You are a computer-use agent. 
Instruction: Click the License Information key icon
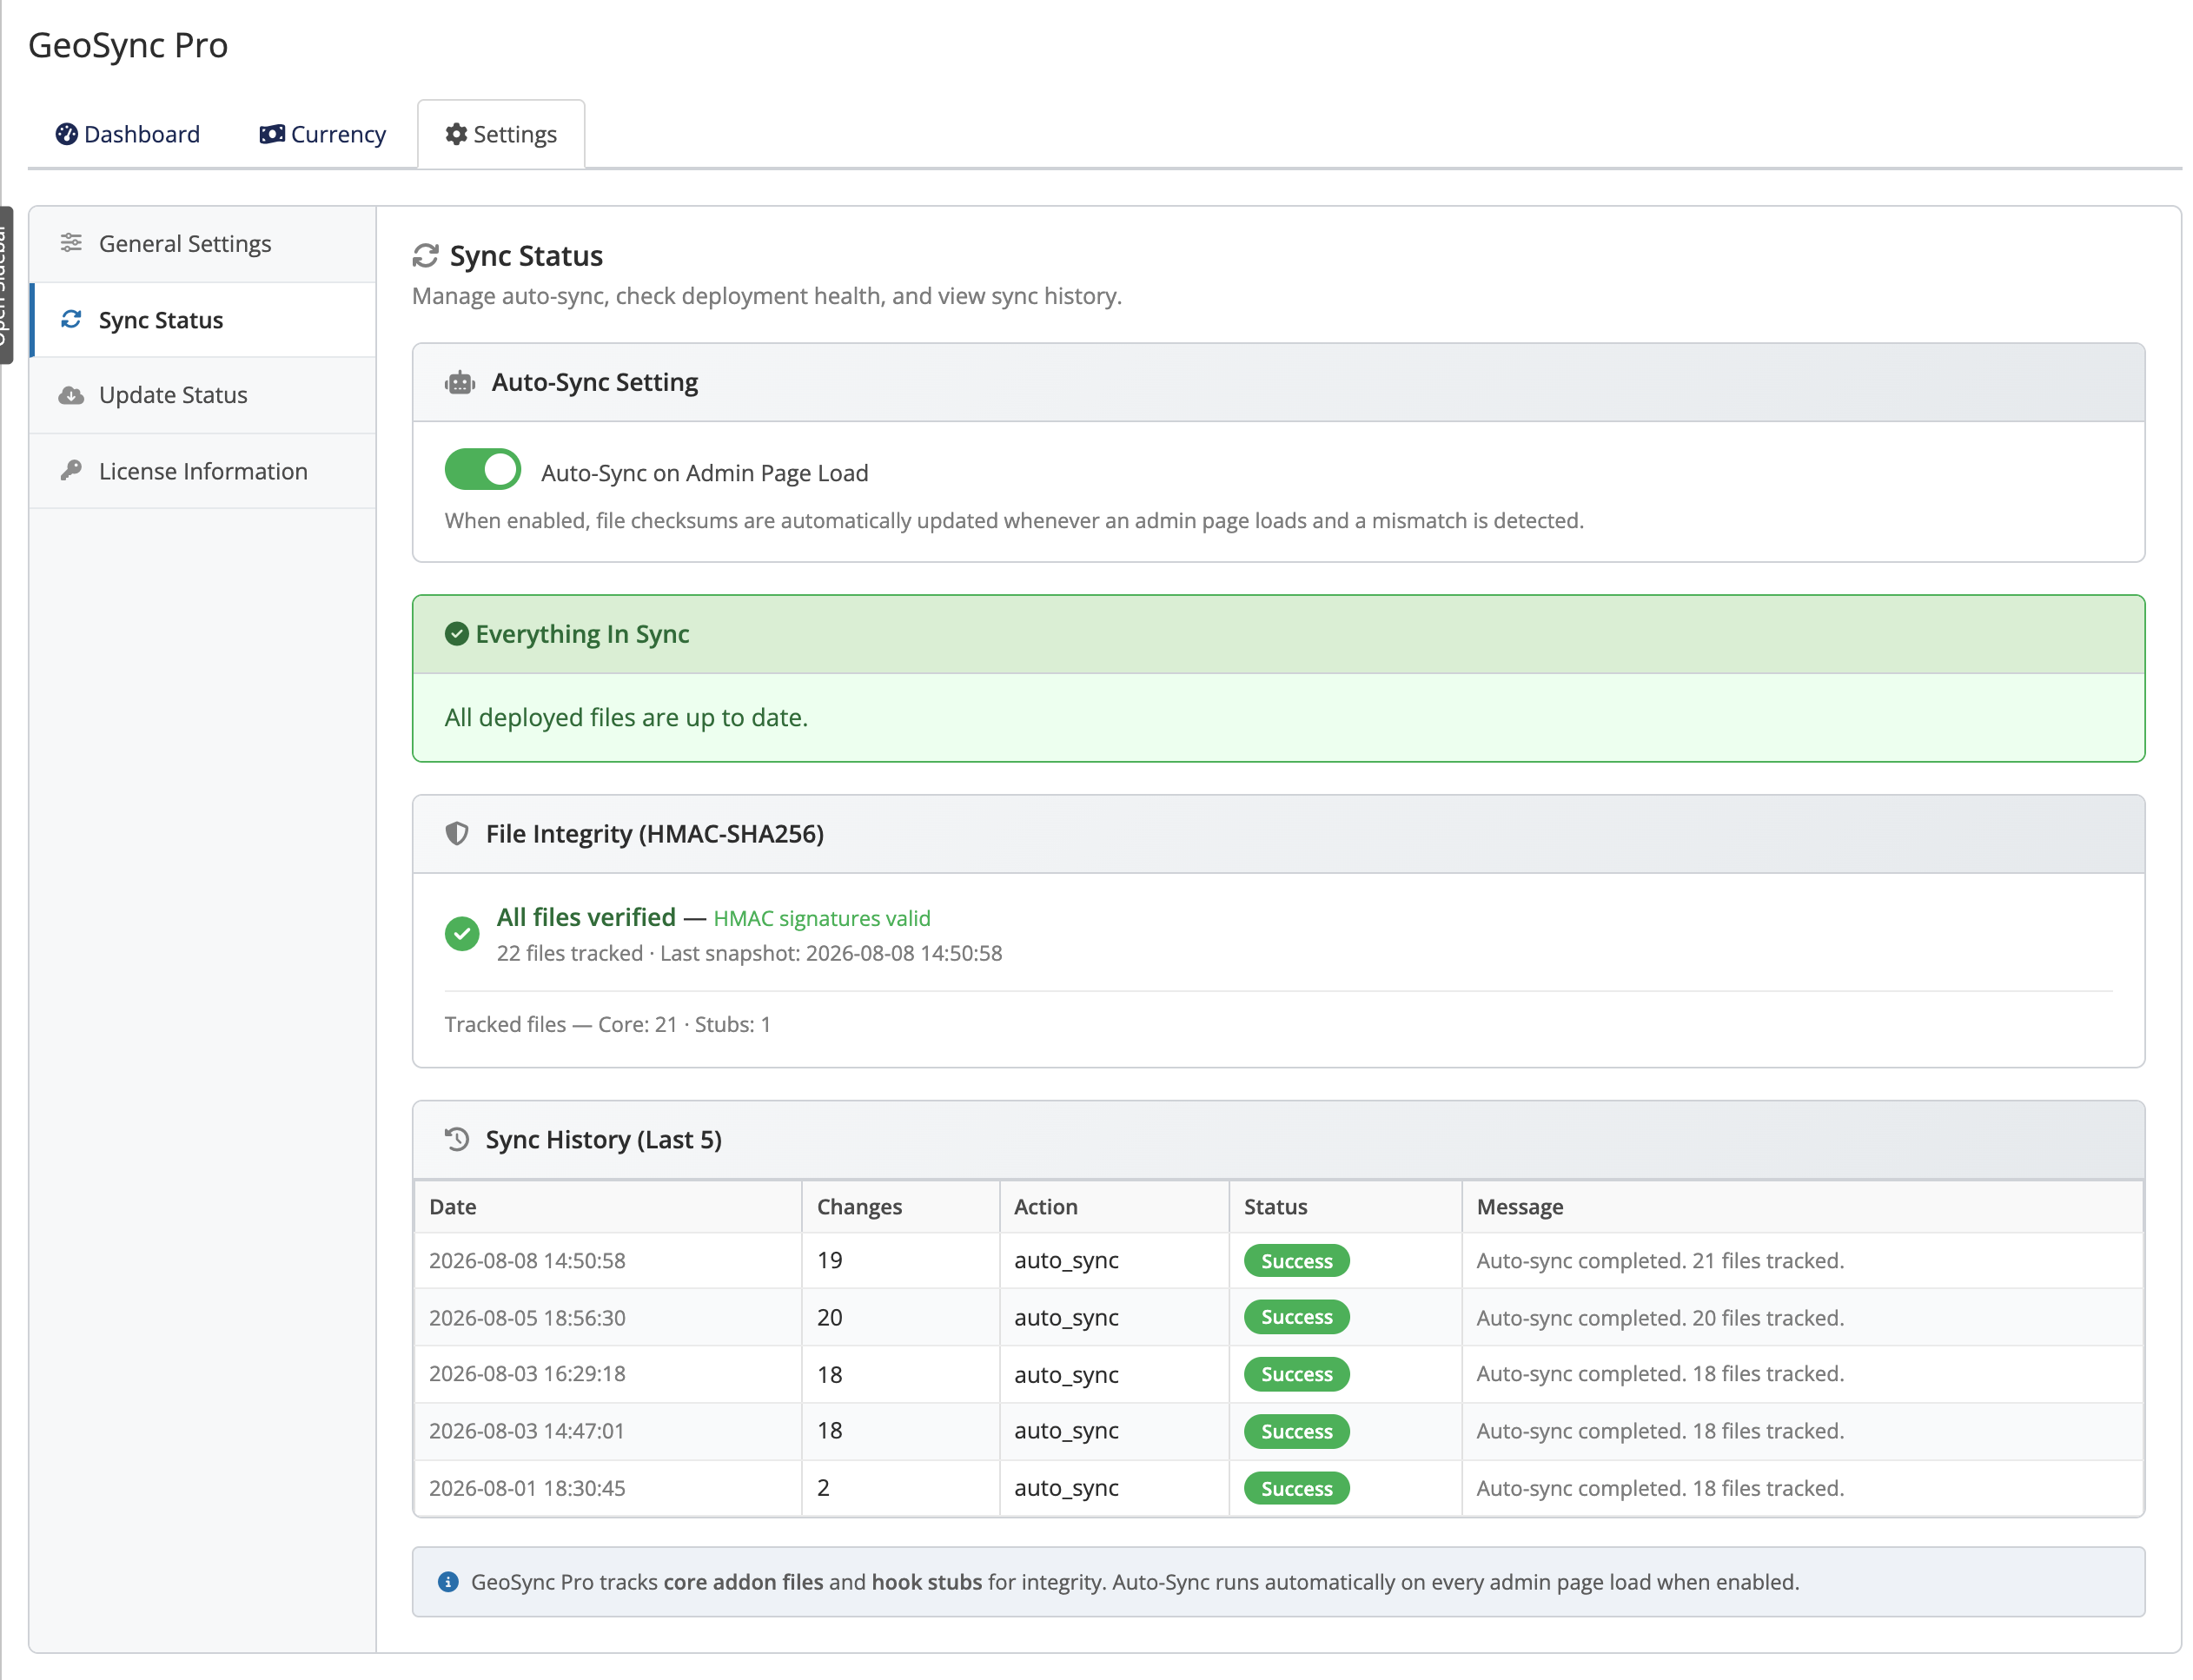(x=71, y=470)
